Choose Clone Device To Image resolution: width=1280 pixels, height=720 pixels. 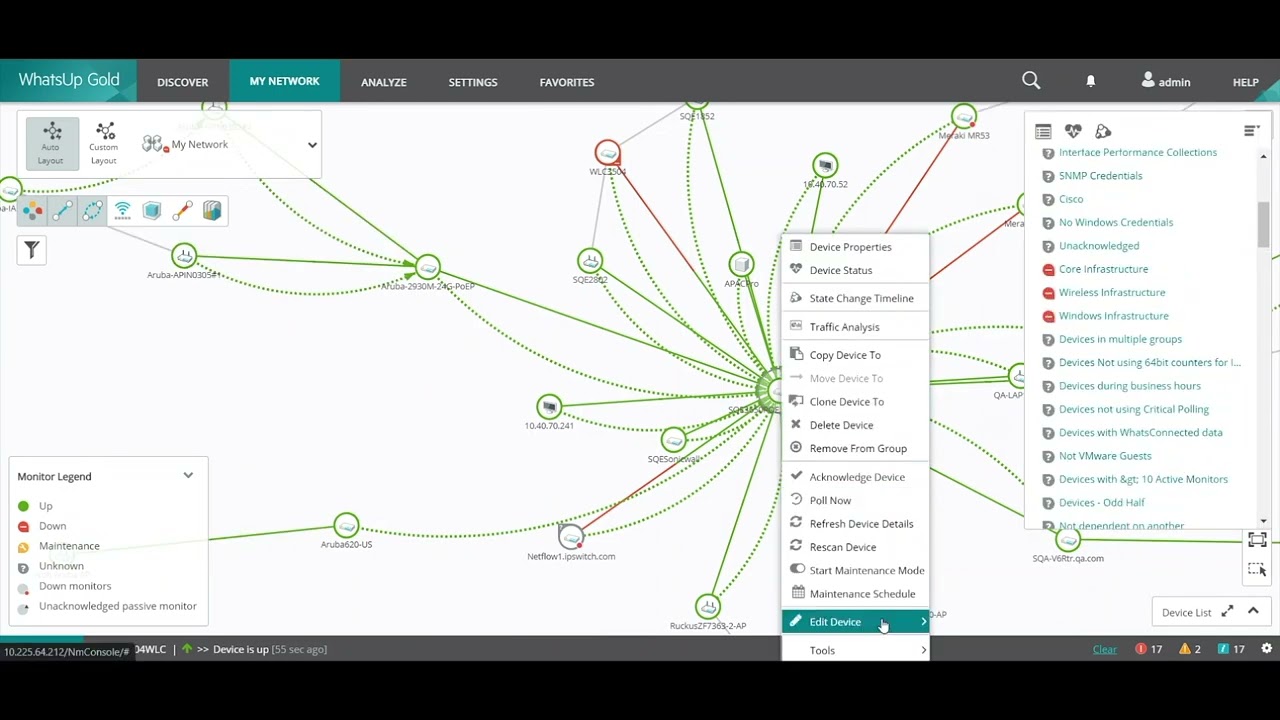[x=855, y=402]
